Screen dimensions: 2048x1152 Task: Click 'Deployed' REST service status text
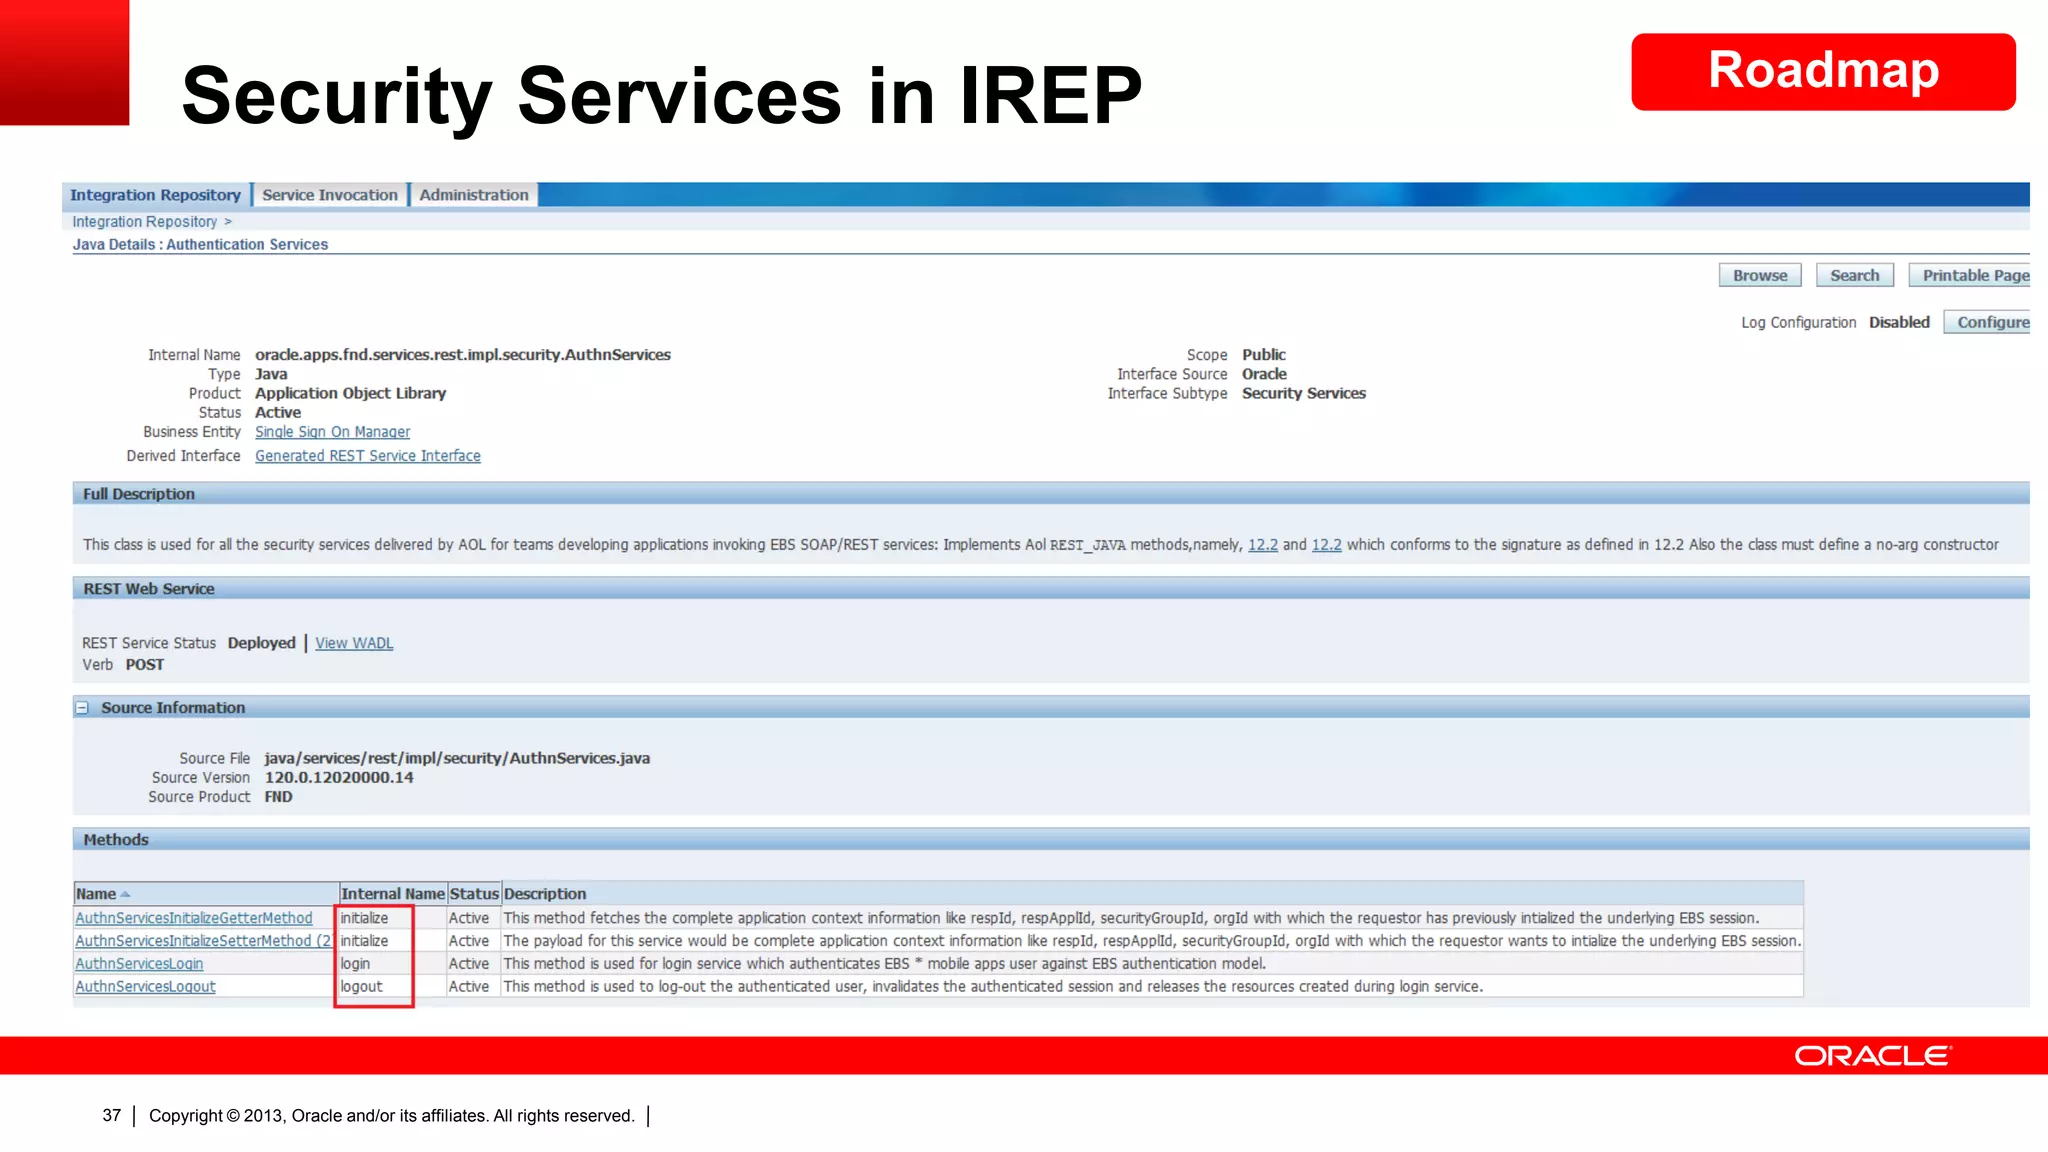pos(261,643)
